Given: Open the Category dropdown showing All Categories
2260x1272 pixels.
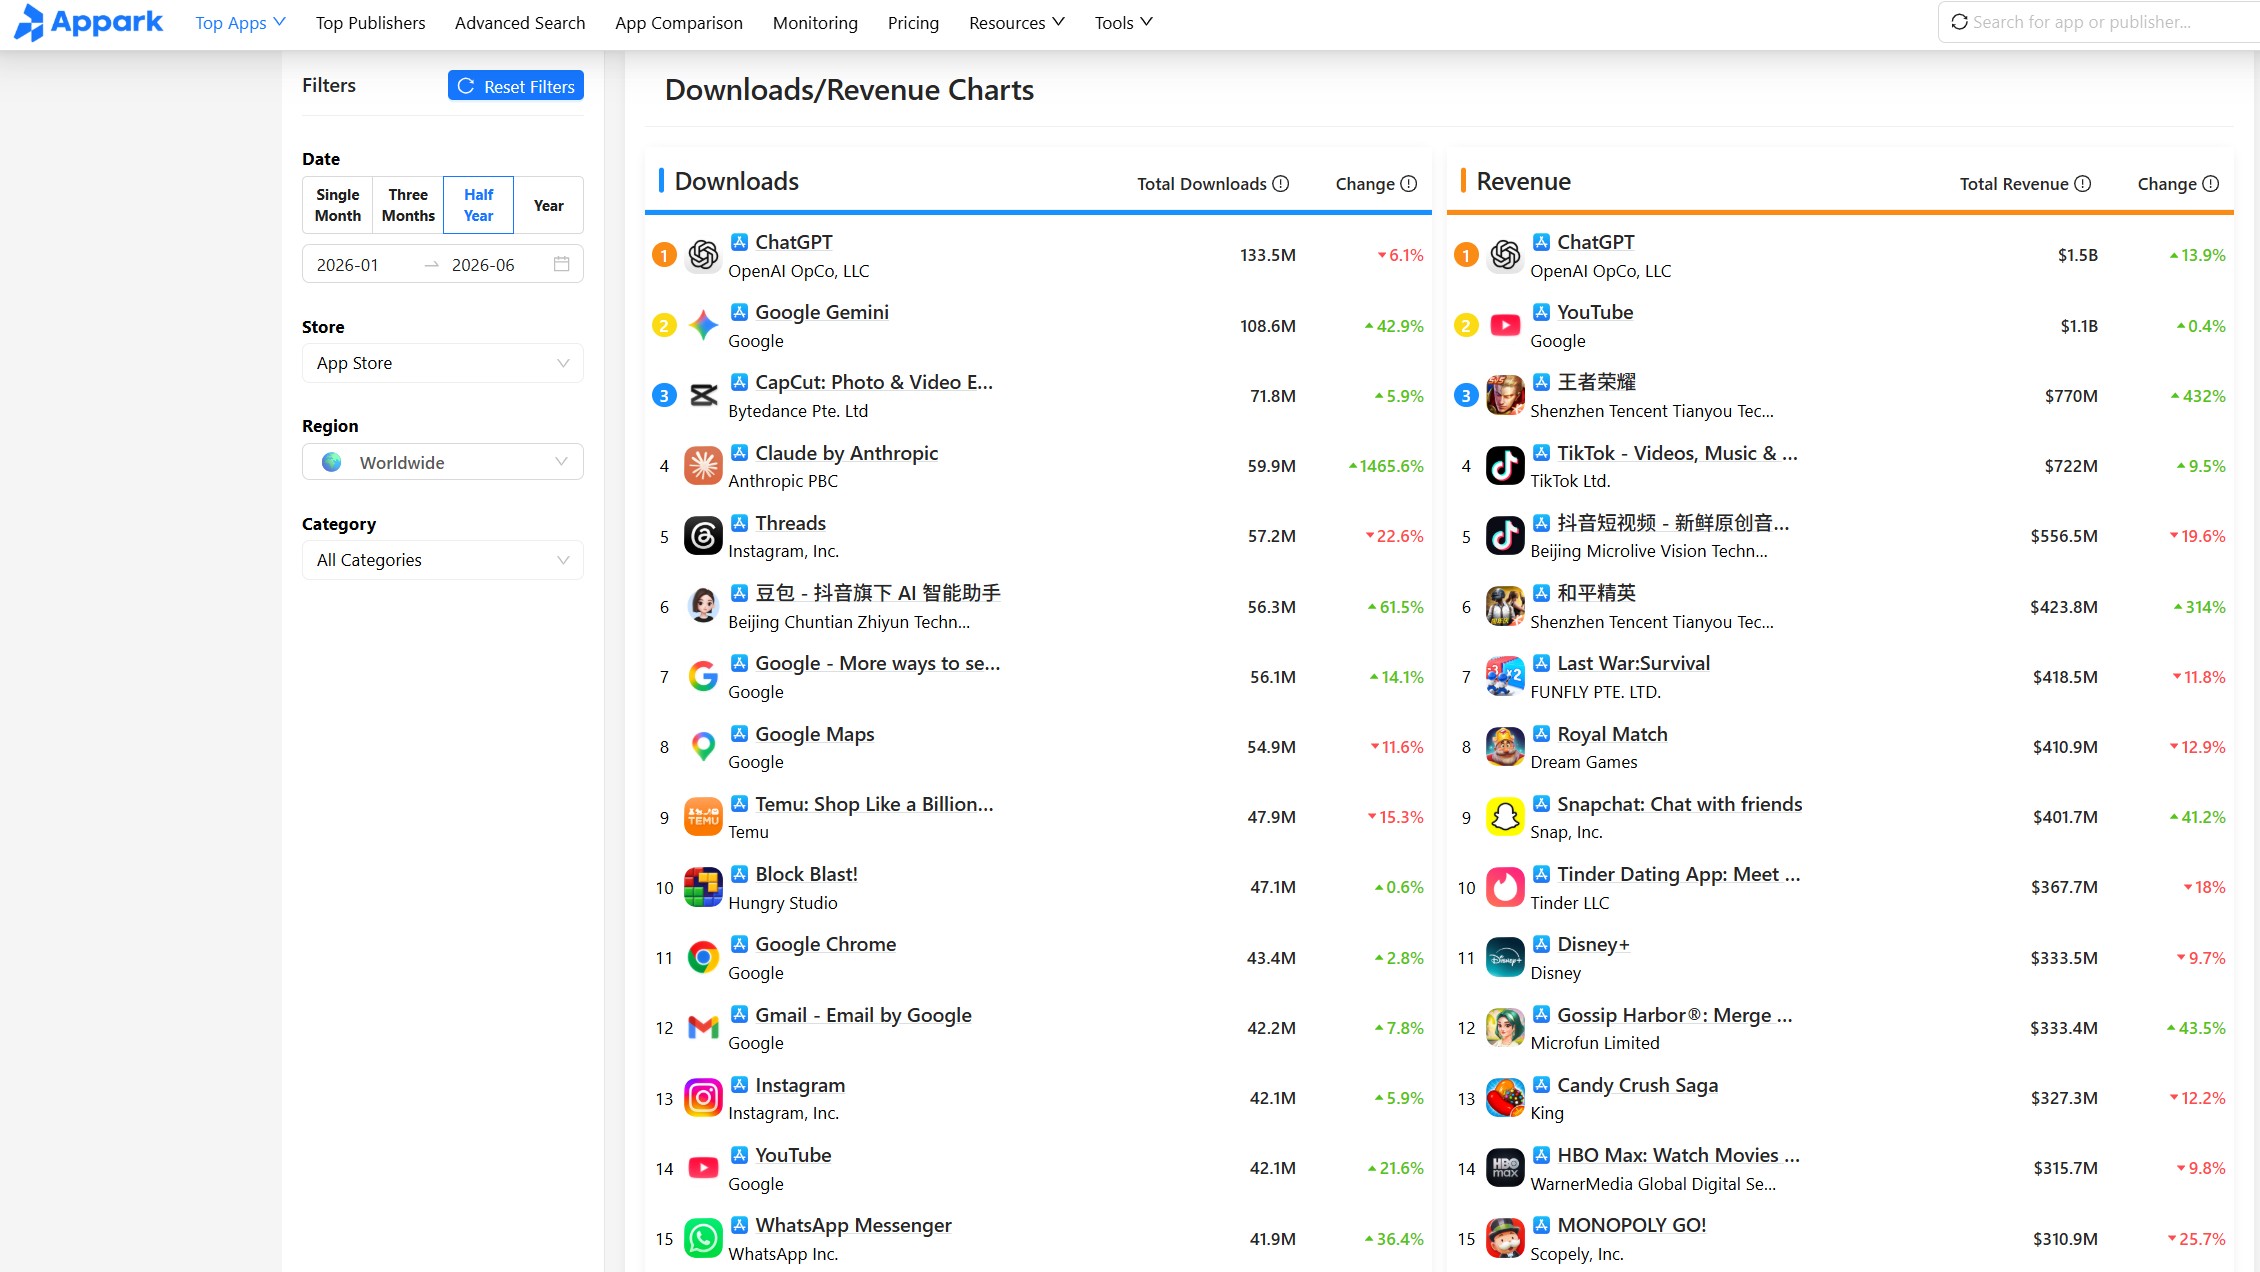Looking at the screenshot, I should tap(443, 560).
